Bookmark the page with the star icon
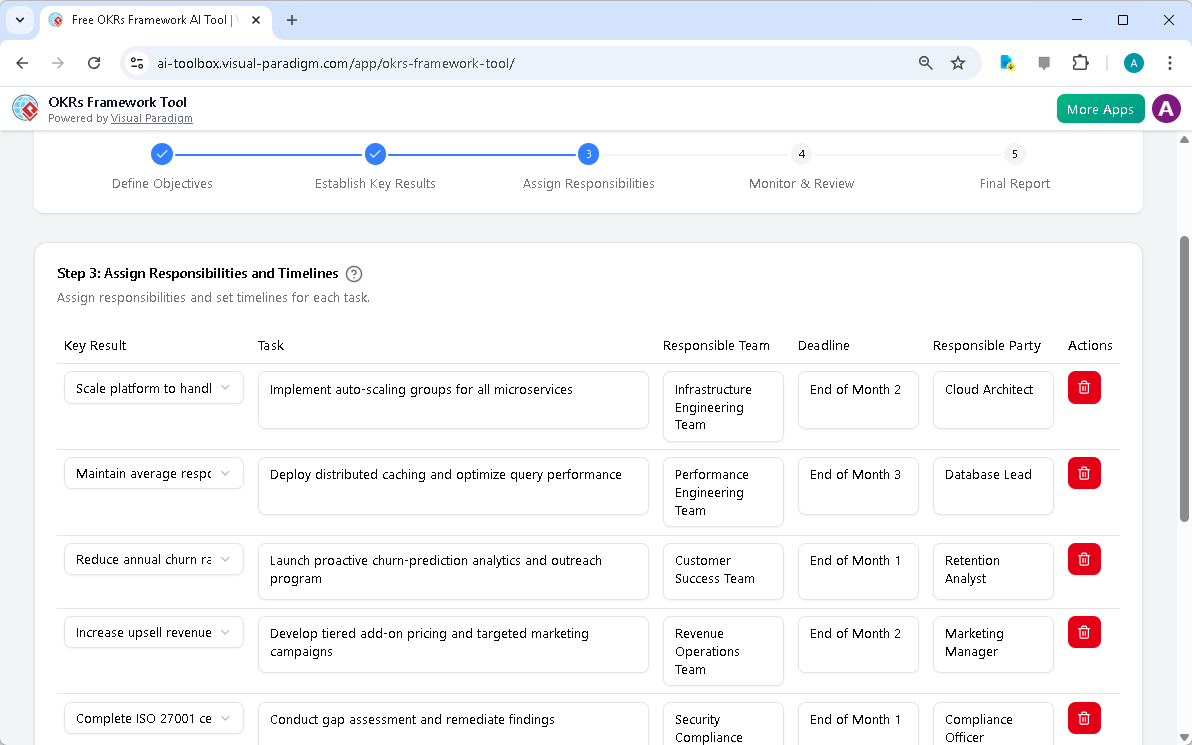The height and width of the screenshot is (745, 1192). [x=958, y=62]
